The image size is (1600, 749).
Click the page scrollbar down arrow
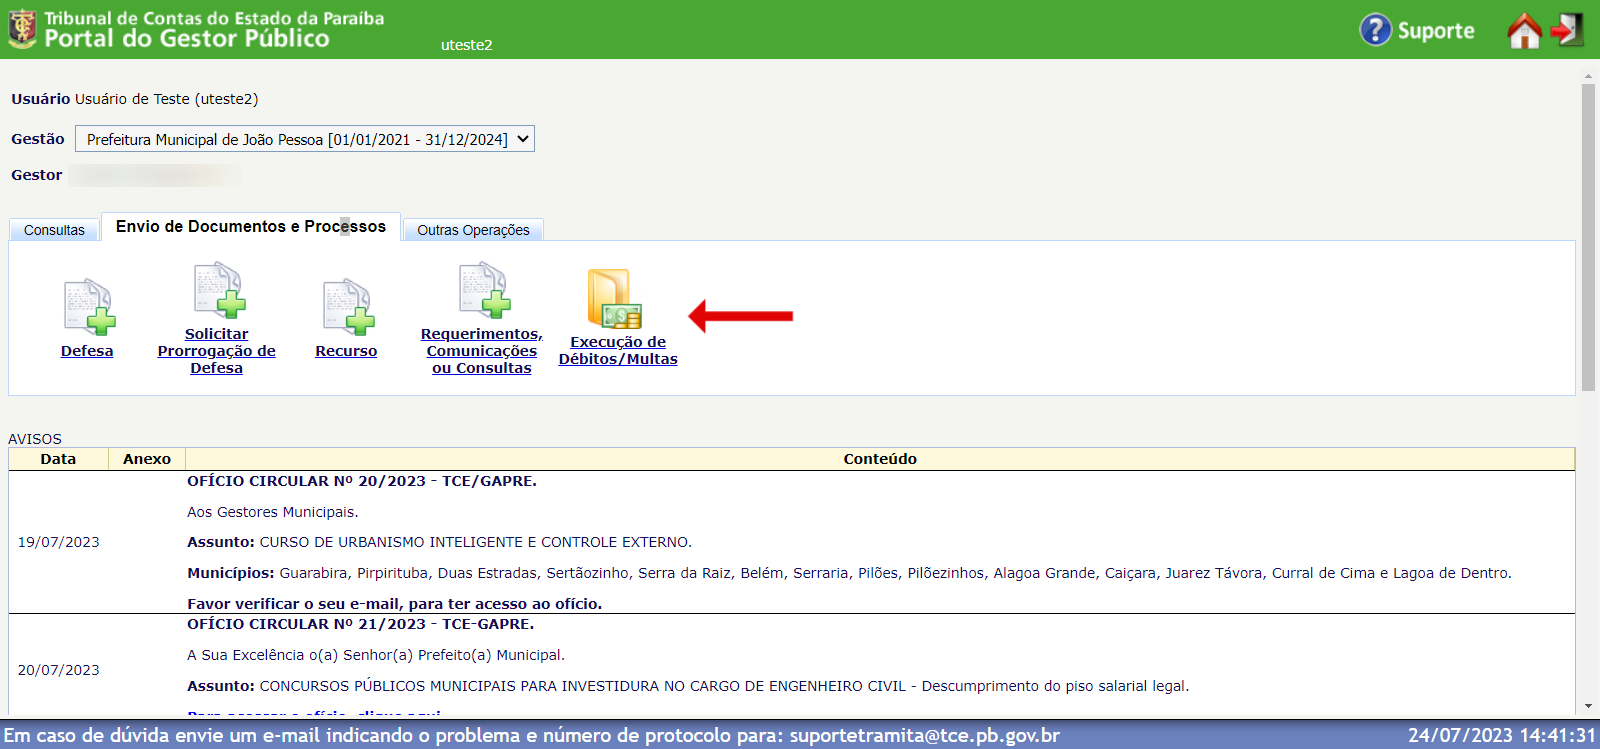(1588, 706)
